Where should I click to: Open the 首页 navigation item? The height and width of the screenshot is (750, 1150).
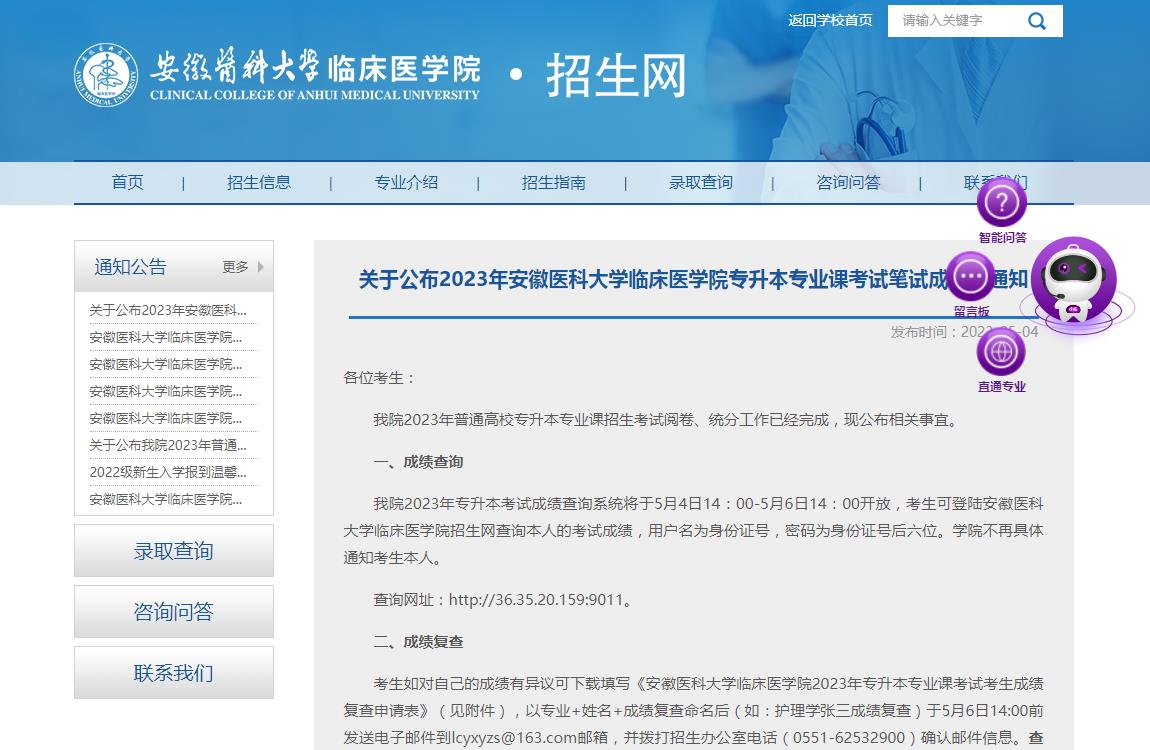point(128,182)
